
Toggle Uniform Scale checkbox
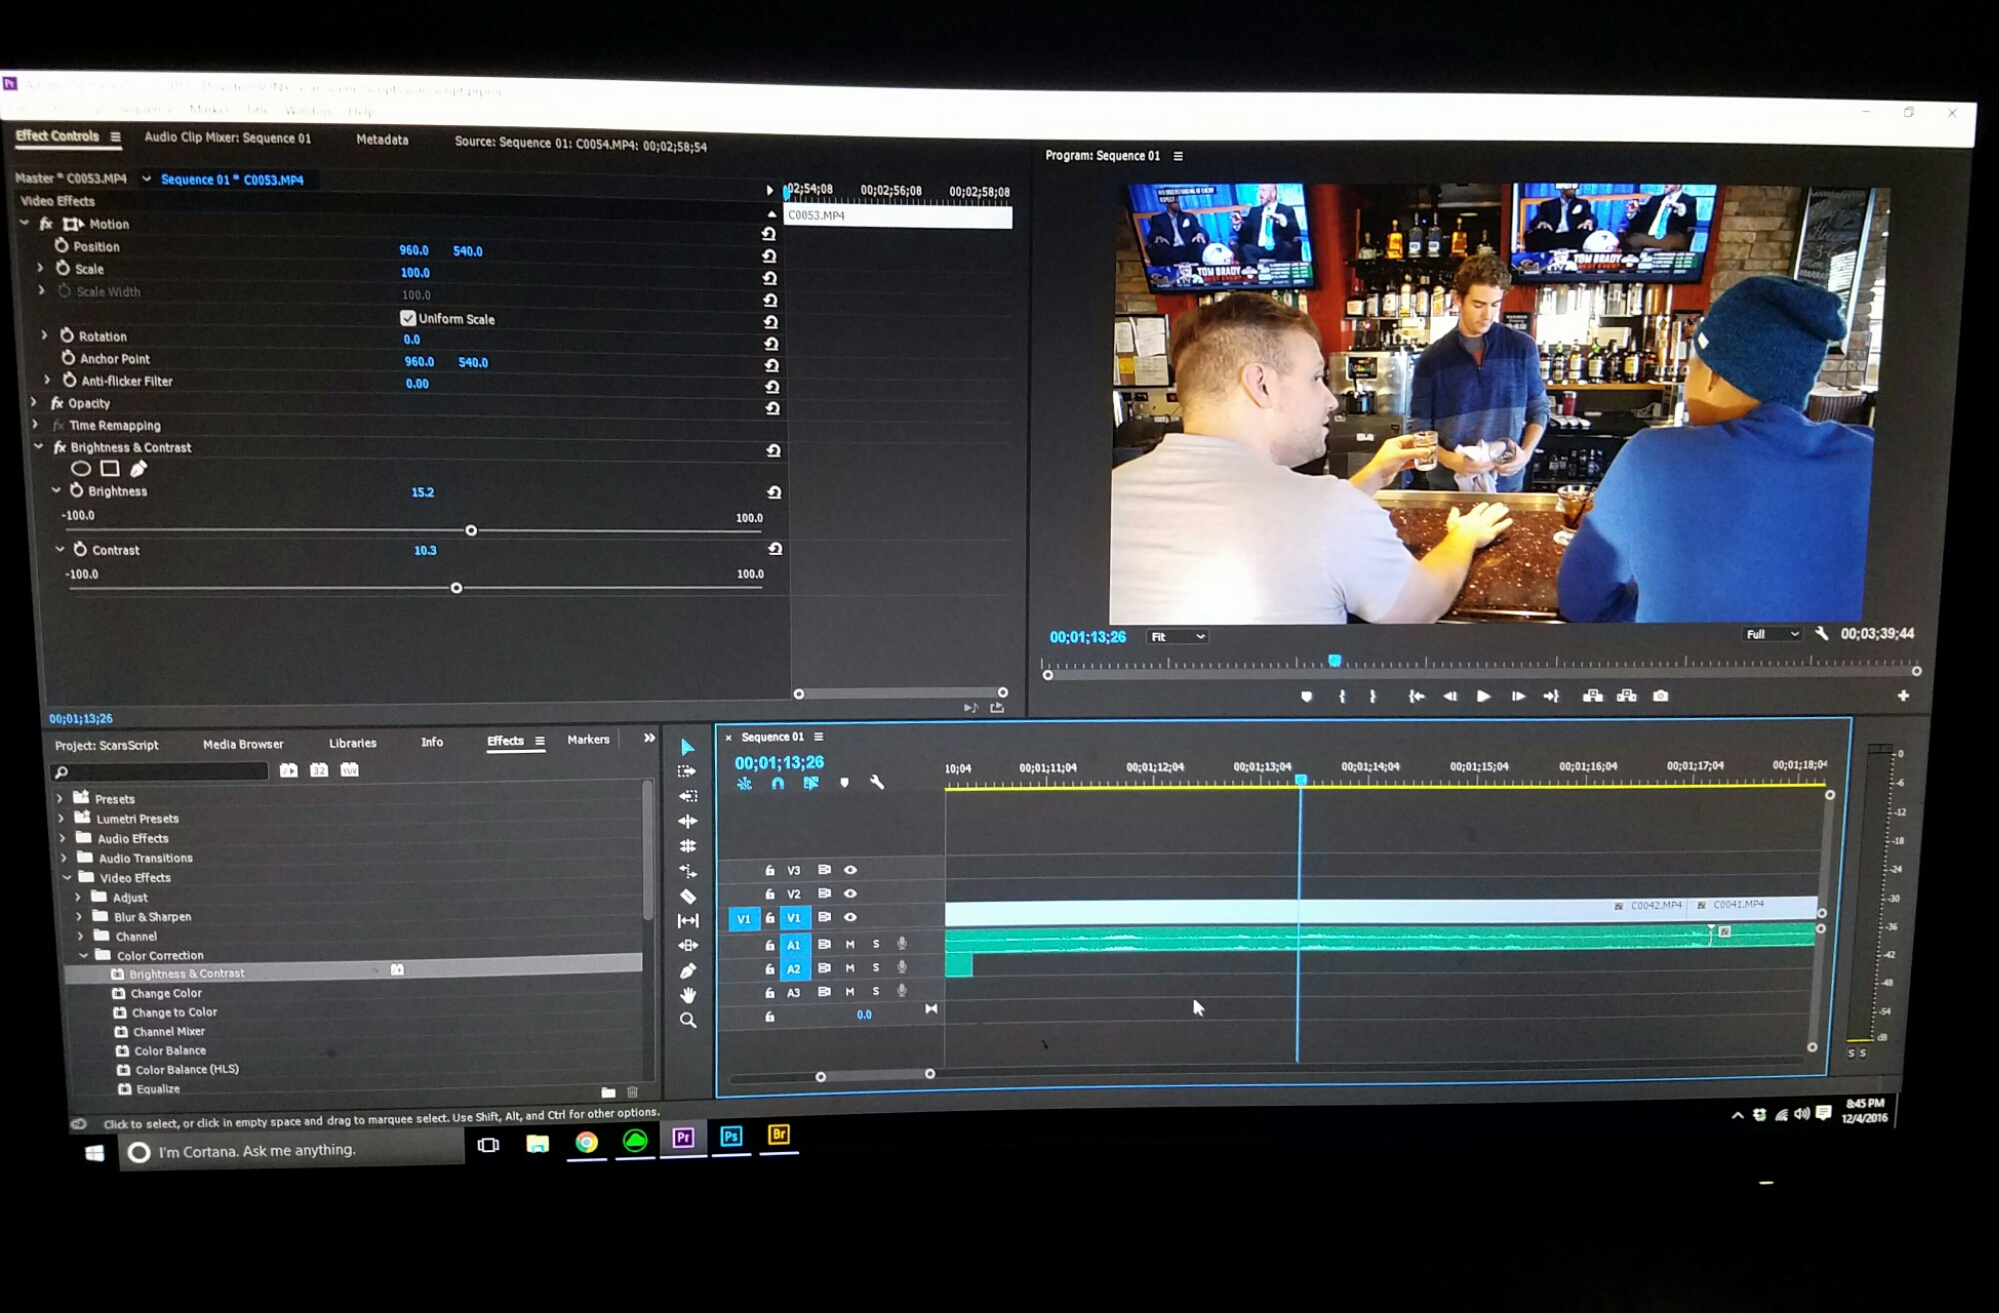408,318
